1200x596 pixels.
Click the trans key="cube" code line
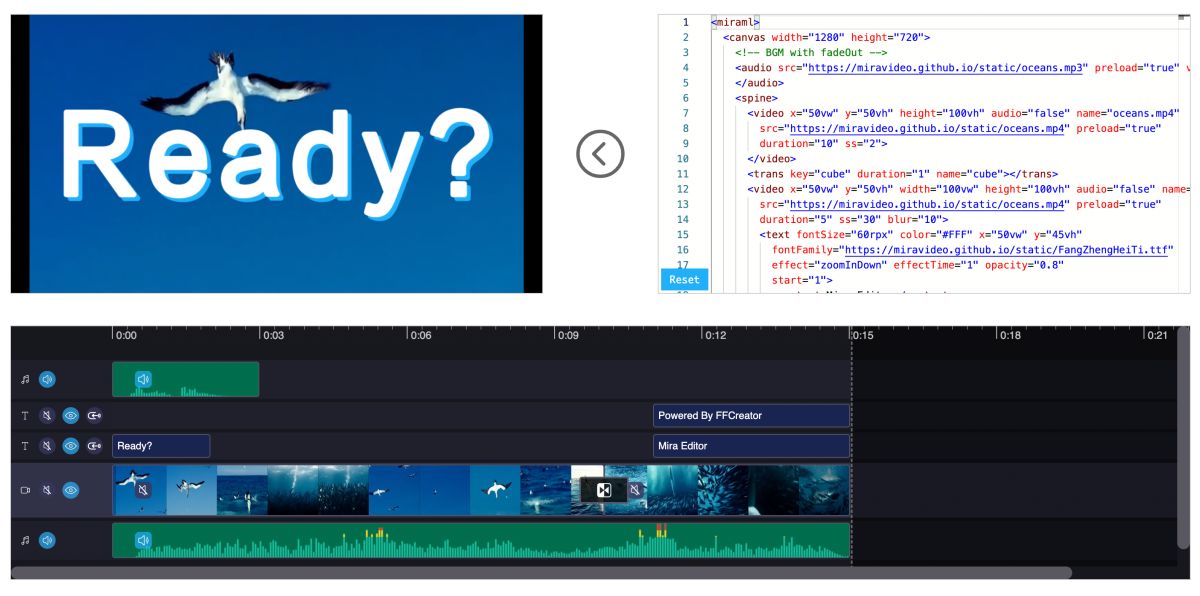pos(902,174)
